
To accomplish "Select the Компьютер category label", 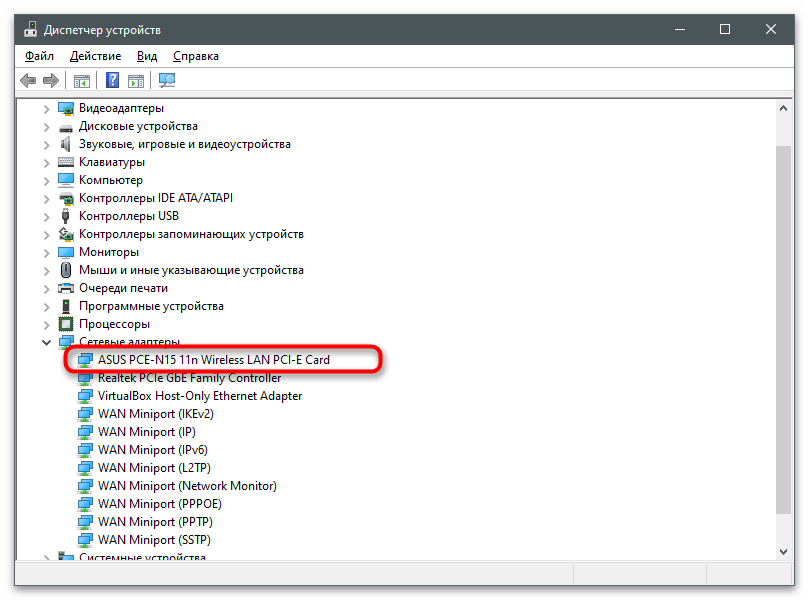I will tap(110, 181).
